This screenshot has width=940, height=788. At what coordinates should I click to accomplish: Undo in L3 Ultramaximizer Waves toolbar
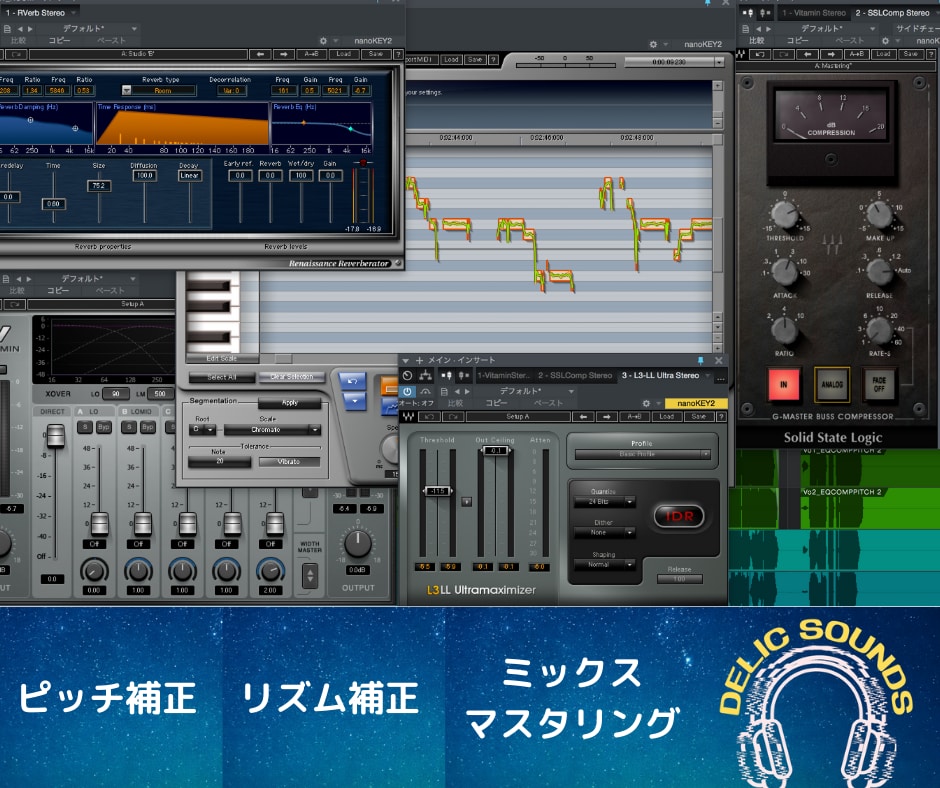point(429,416)
